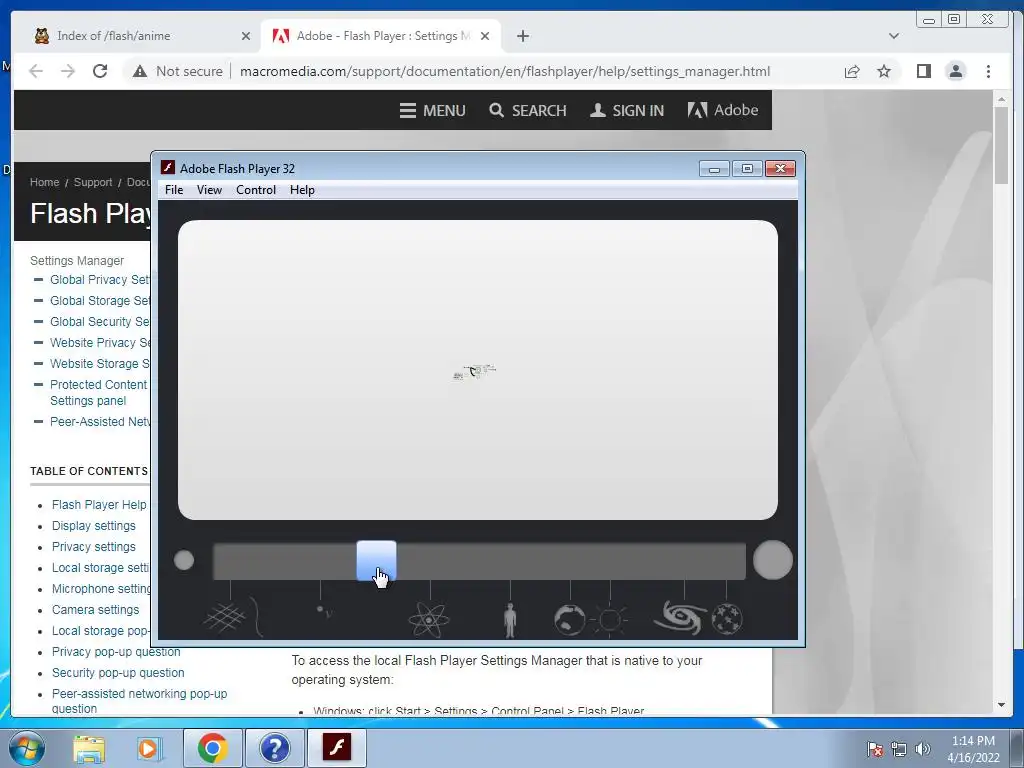The image size is (1024, 768).
Task: Open the Flash Player Help contents link
Action: [99, 505]
